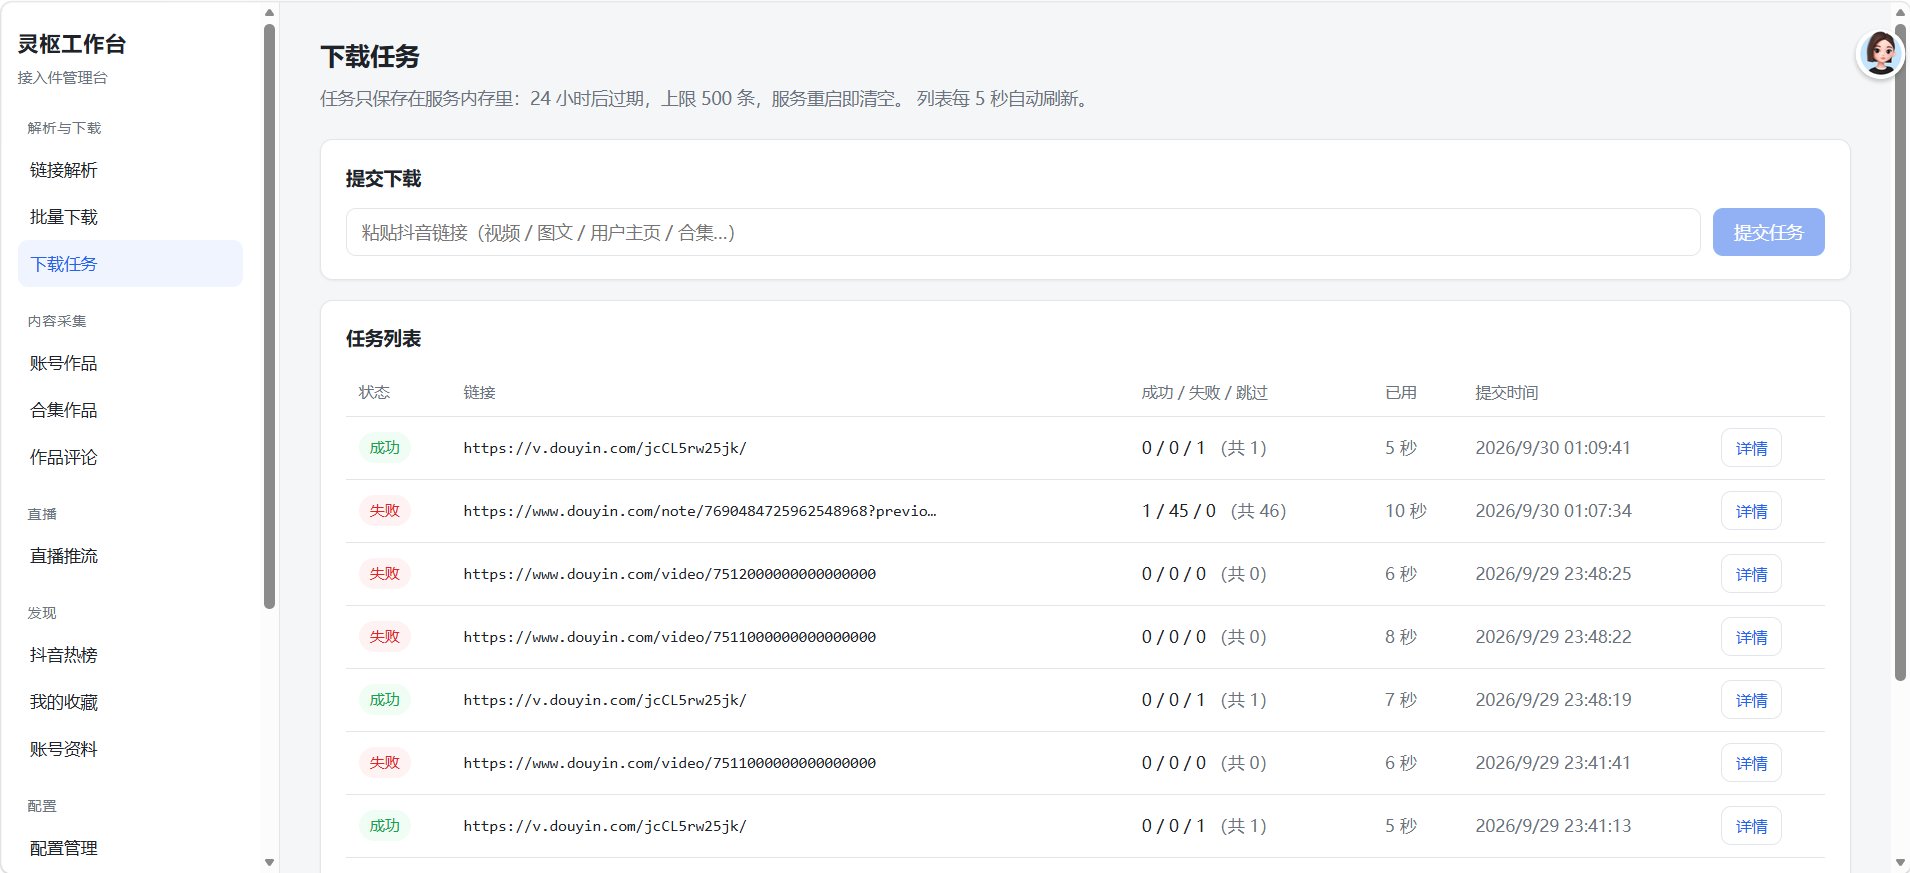1910x873 pixels.
Task: Open 详情 for the 01:09:41 task
Action: coord(1751,448)
